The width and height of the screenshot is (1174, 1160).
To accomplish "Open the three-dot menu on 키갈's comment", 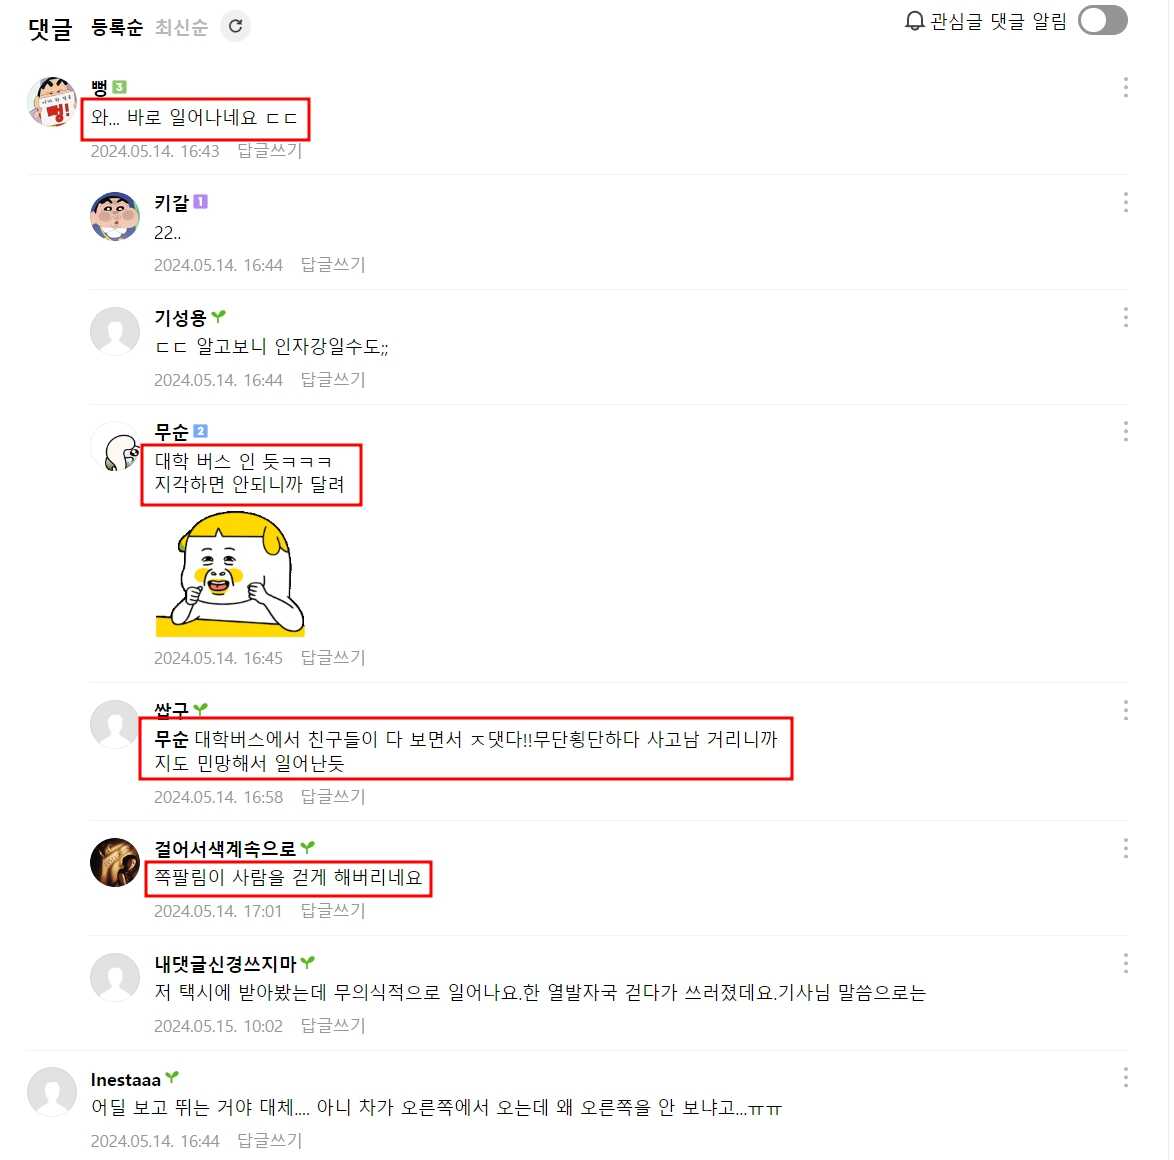I will click(1125, 202).
